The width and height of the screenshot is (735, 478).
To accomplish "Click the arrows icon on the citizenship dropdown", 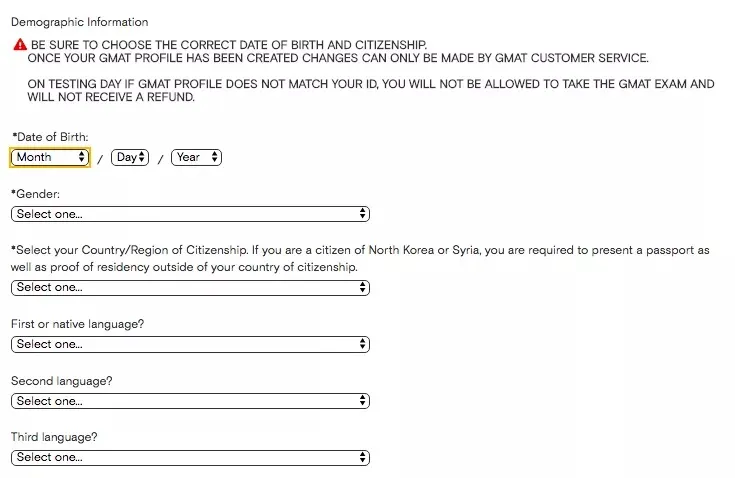I will tap(362, 288).
